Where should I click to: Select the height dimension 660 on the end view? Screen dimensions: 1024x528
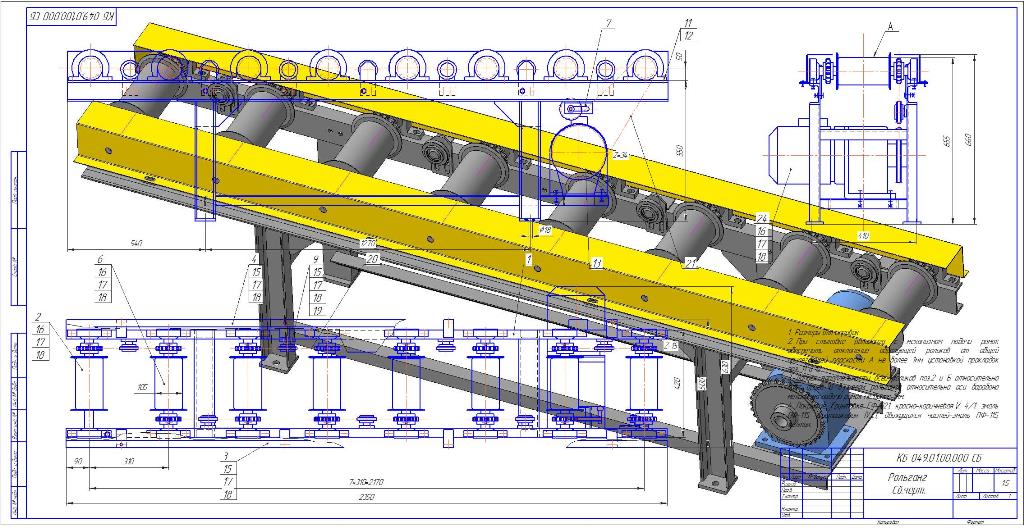pyautogui.click(x=968, y=141)
